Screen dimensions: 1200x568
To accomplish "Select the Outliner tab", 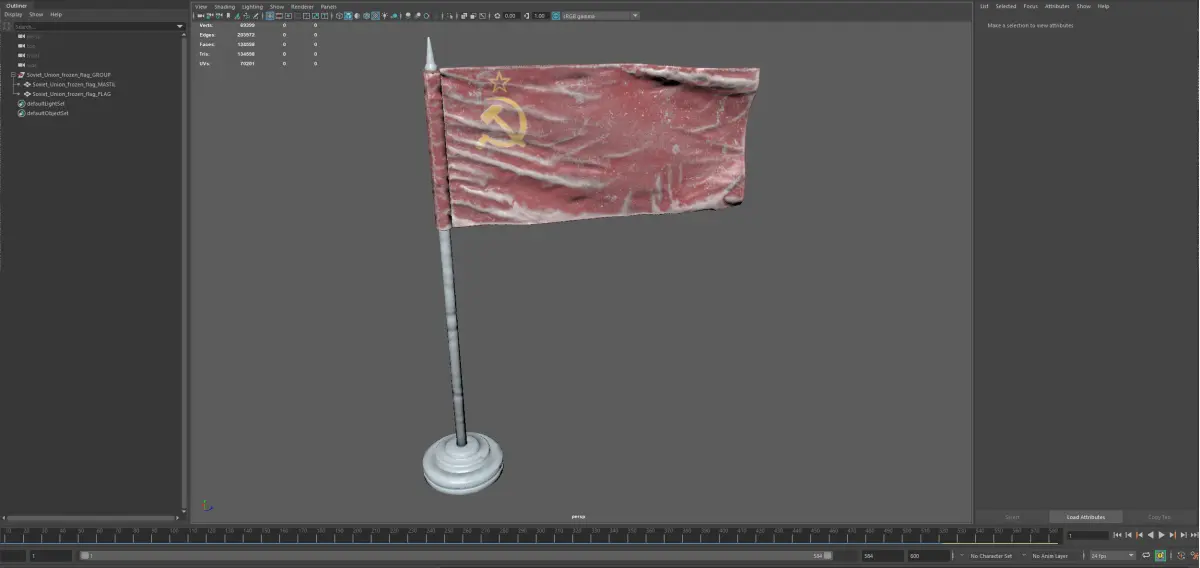I will point(17,5).
